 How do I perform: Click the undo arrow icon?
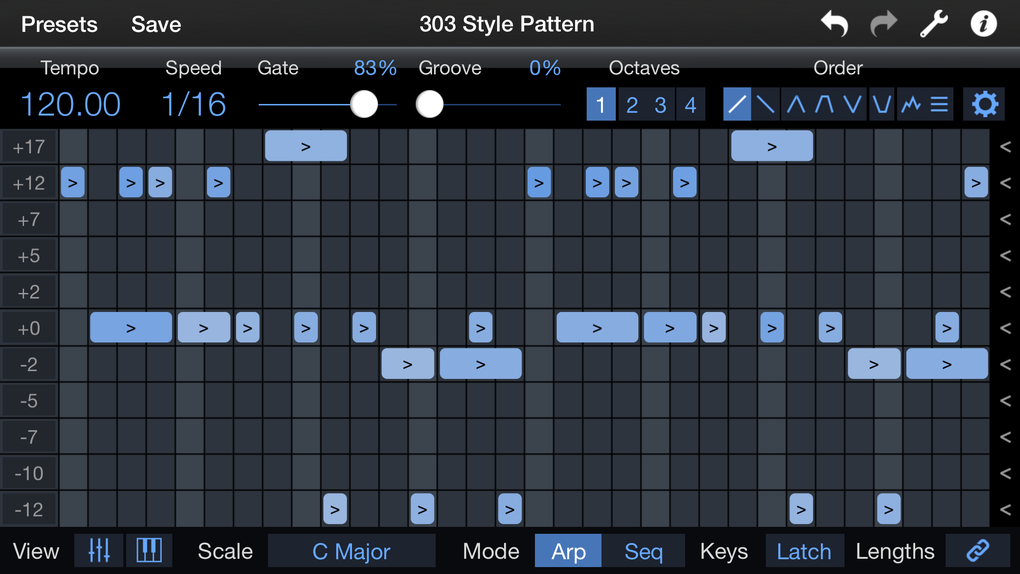(834, 24)
